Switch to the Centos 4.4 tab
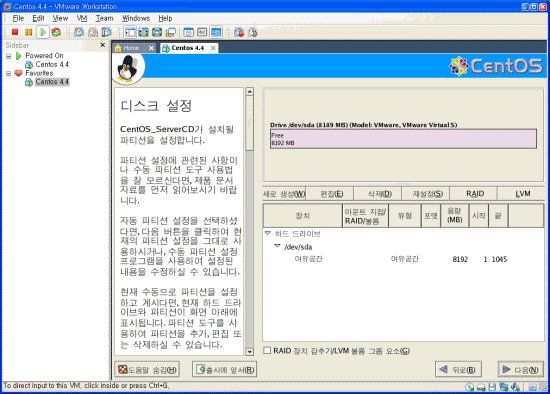The width and height of the screenshot is (550, 394). point(189,48)
